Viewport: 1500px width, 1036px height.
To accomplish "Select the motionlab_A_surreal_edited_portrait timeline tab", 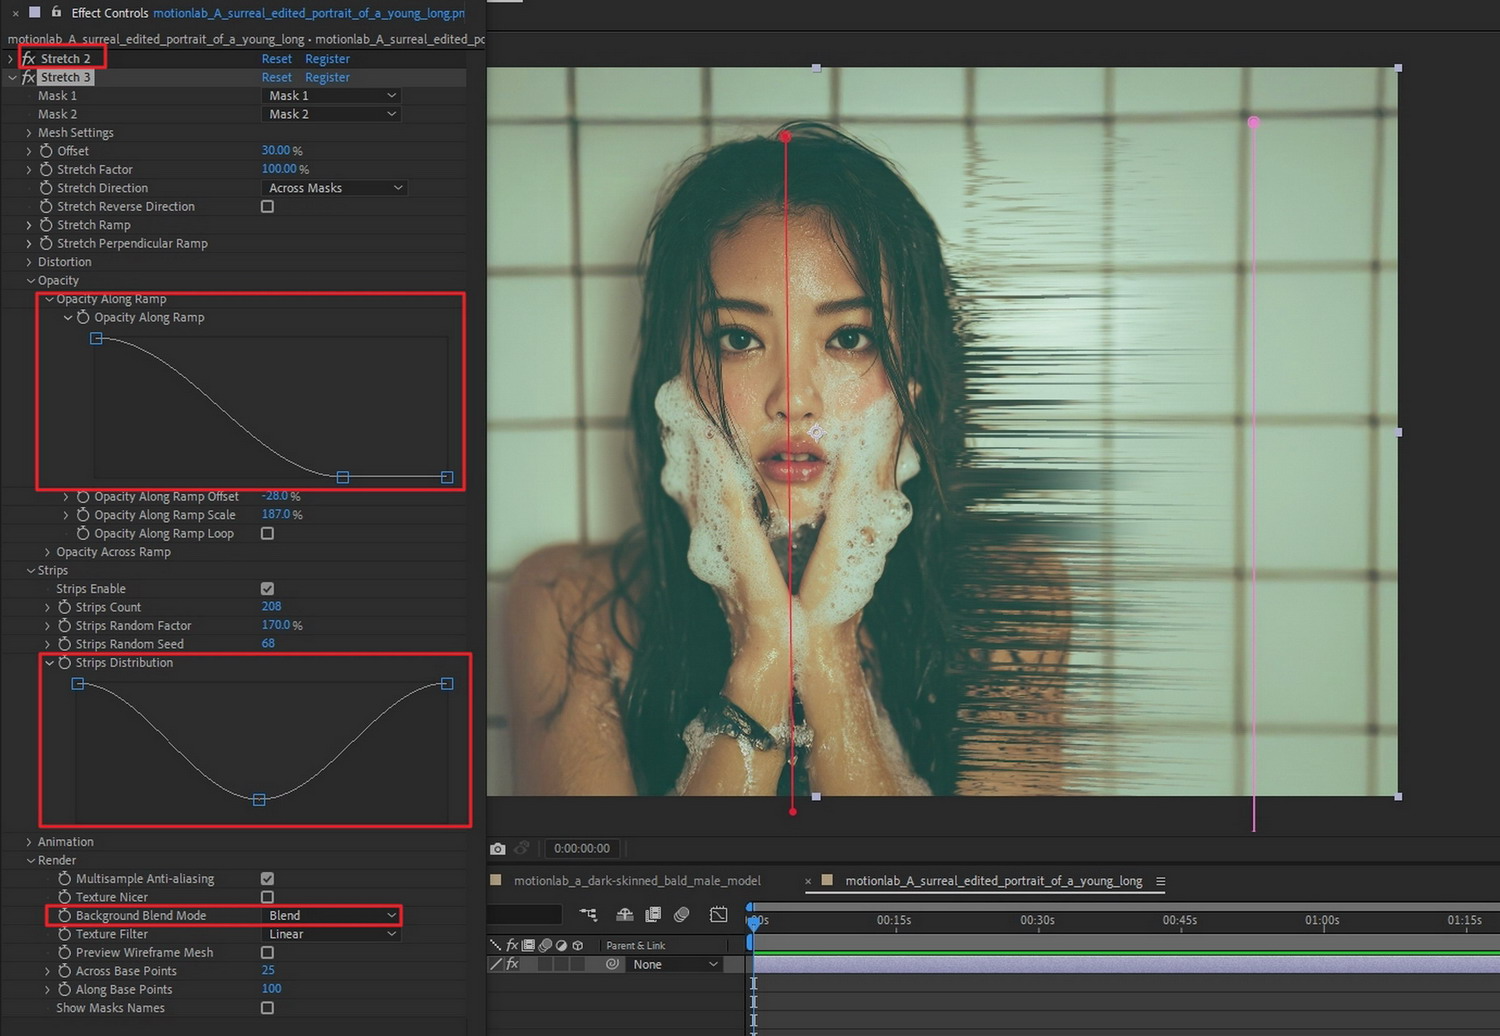I will coord(993,881).
